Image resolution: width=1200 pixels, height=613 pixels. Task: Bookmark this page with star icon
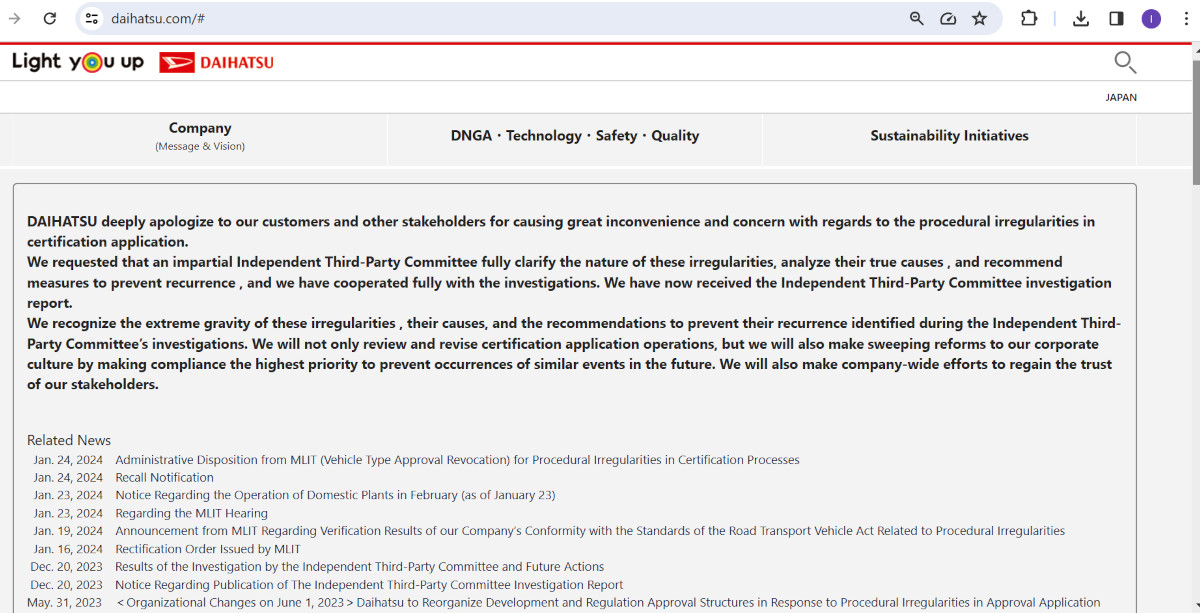pyautogui.click(x=979, y=18)
